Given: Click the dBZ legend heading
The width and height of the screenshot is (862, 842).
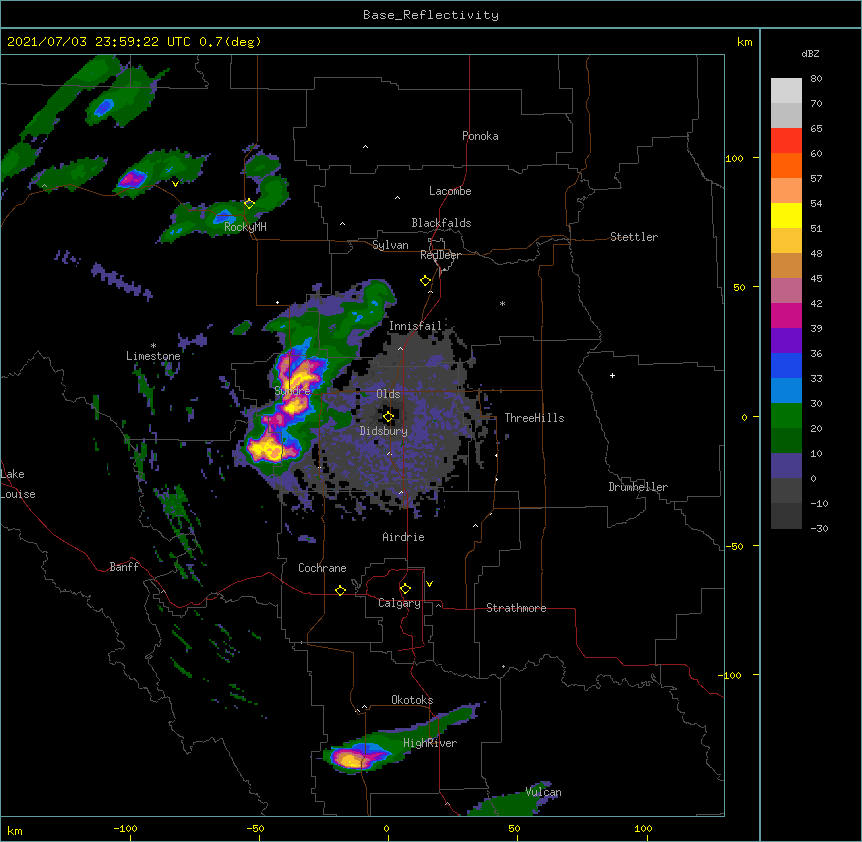Looking at the screenshot, I should [810, 54].
